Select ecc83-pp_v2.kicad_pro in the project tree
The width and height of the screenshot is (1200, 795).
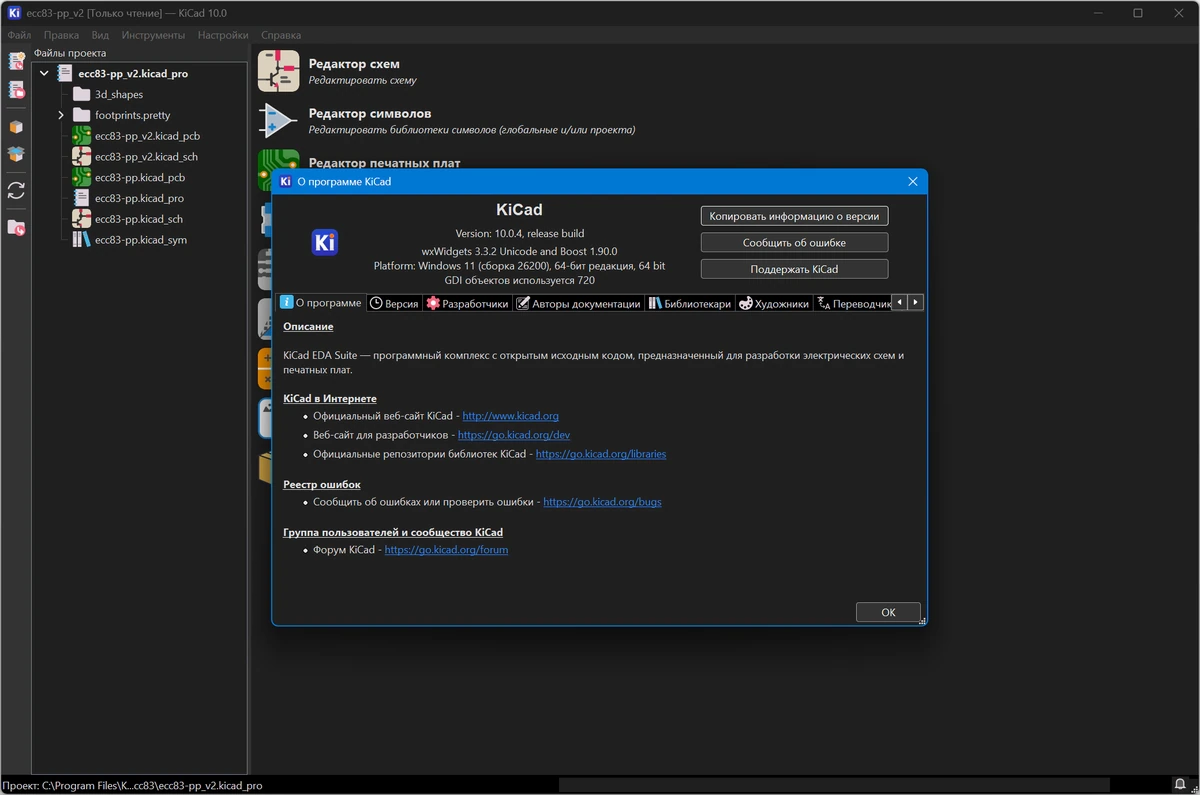pos(133,74)
